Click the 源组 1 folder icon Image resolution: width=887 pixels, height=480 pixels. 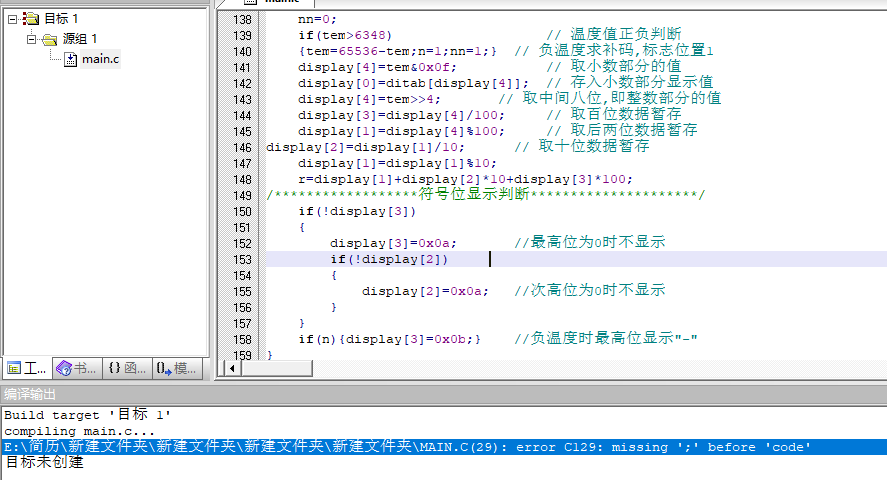[50, 39]
